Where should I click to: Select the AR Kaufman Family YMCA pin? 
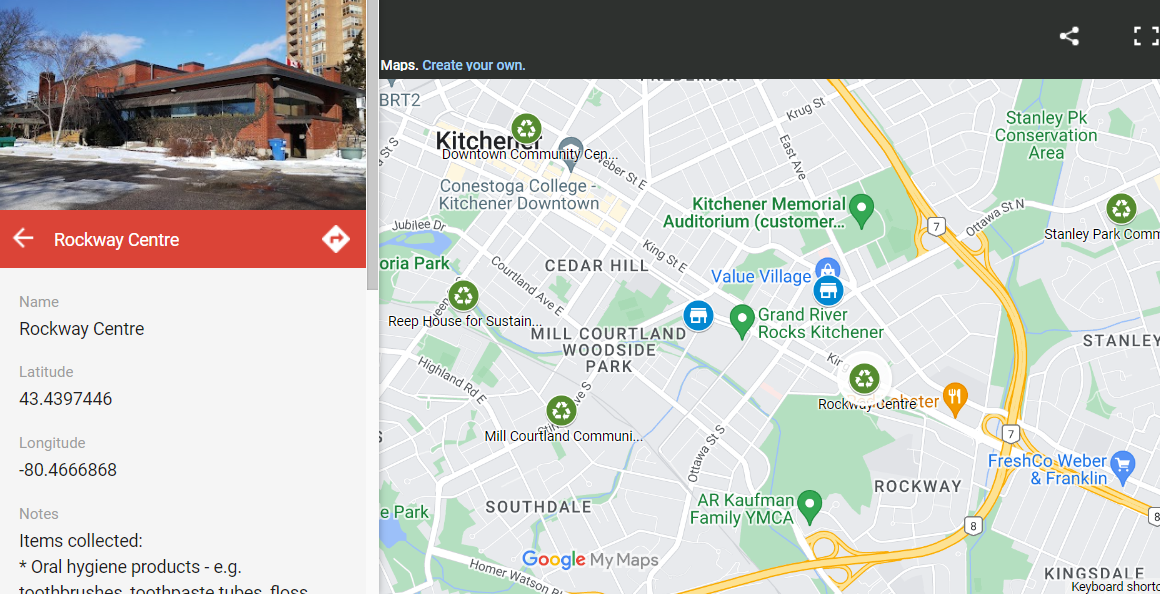[811, 507]
